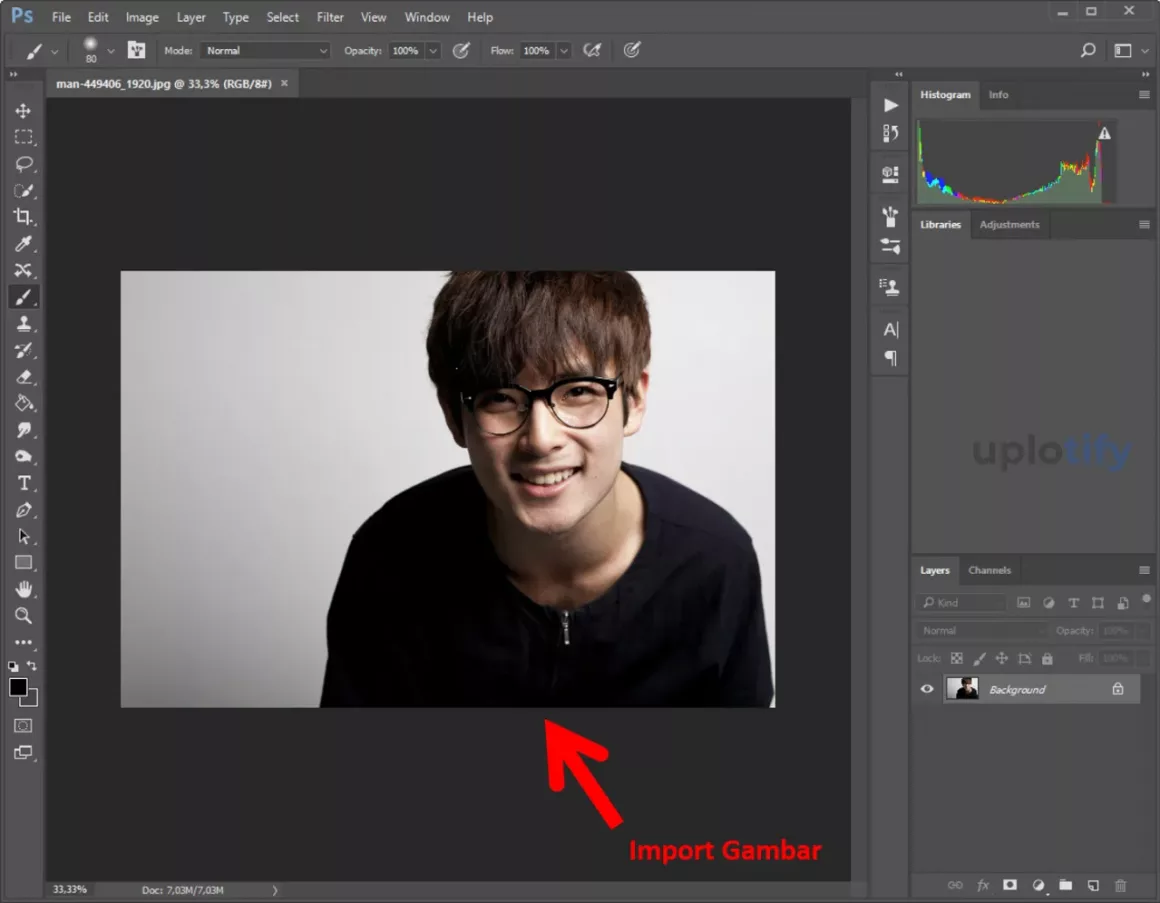Toggle Quick Mask mode
Viewport: 1160px width, 903px height.
[x=23, y=726]
